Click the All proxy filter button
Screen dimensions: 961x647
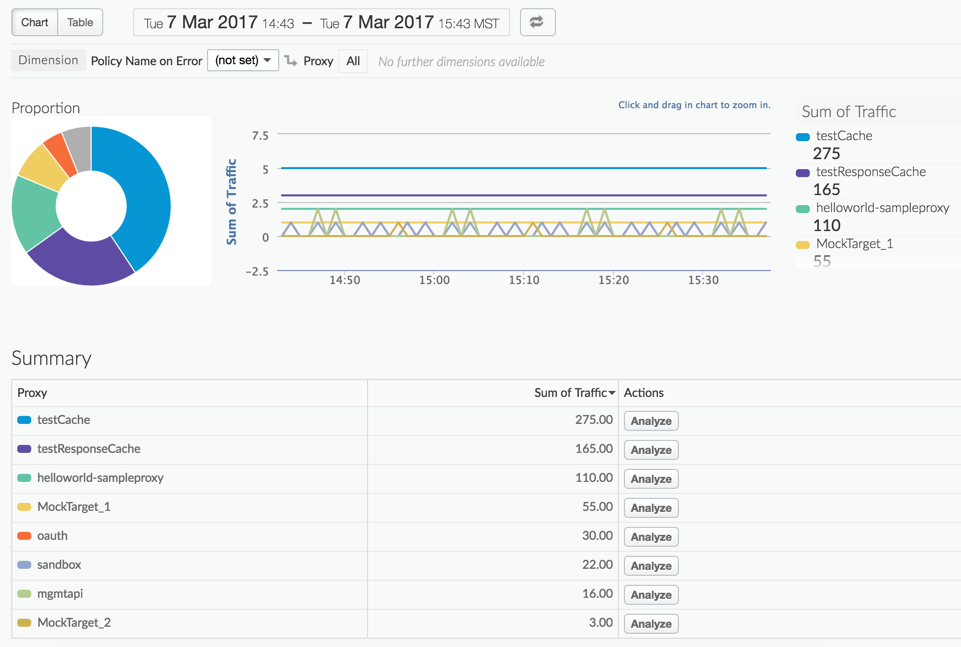[x=352, y=61]
